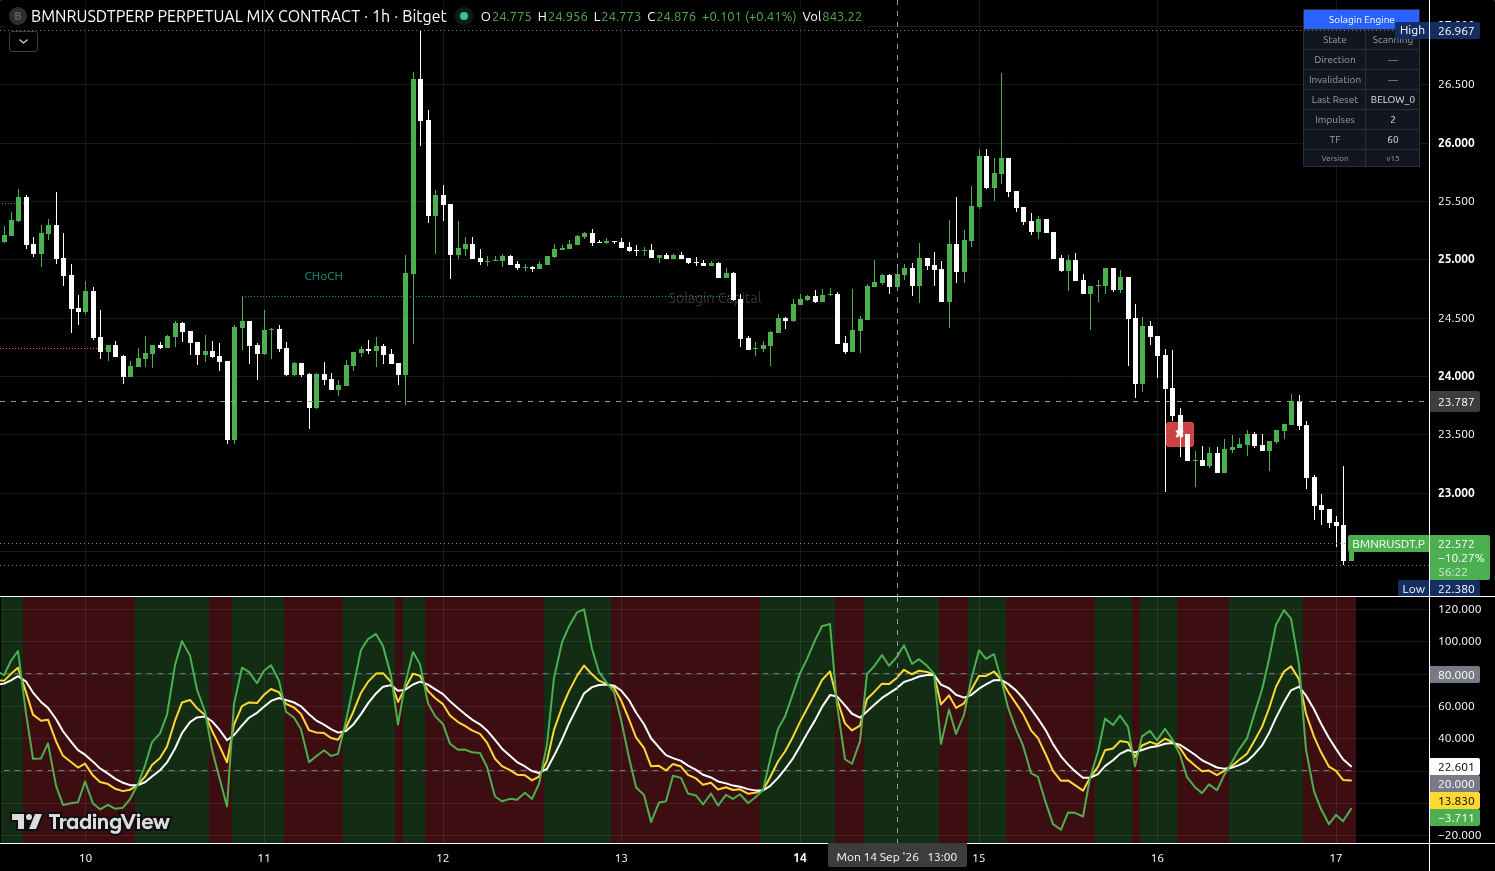Screen dimensions: 1495x871
Task: Click the crosshair price label 23.787
Action: 1455,402
